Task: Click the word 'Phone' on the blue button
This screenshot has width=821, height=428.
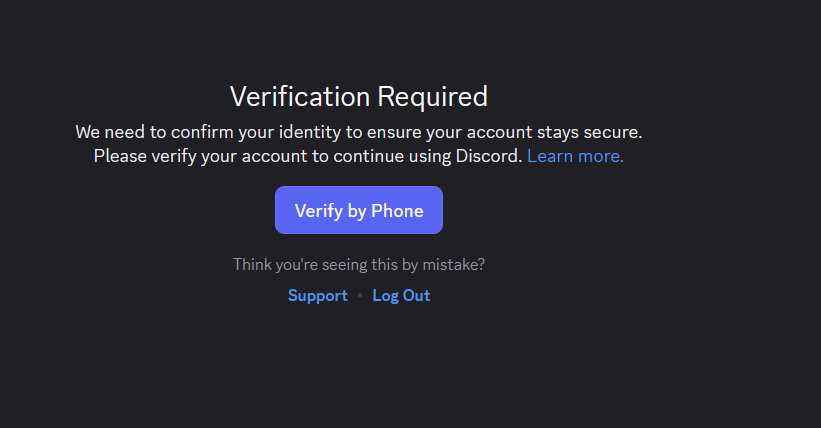Action: 397,211
